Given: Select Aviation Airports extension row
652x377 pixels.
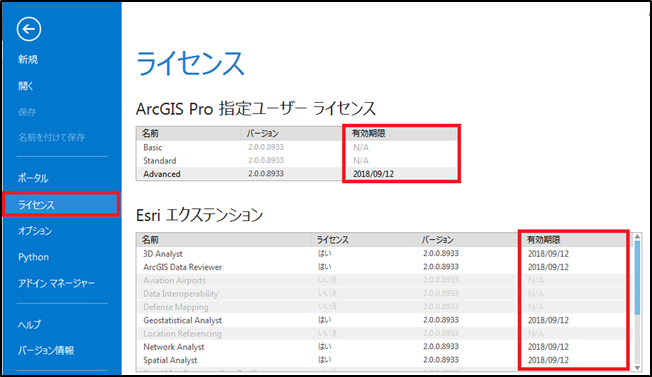Looking at the screenshot, I should [384, 280].
